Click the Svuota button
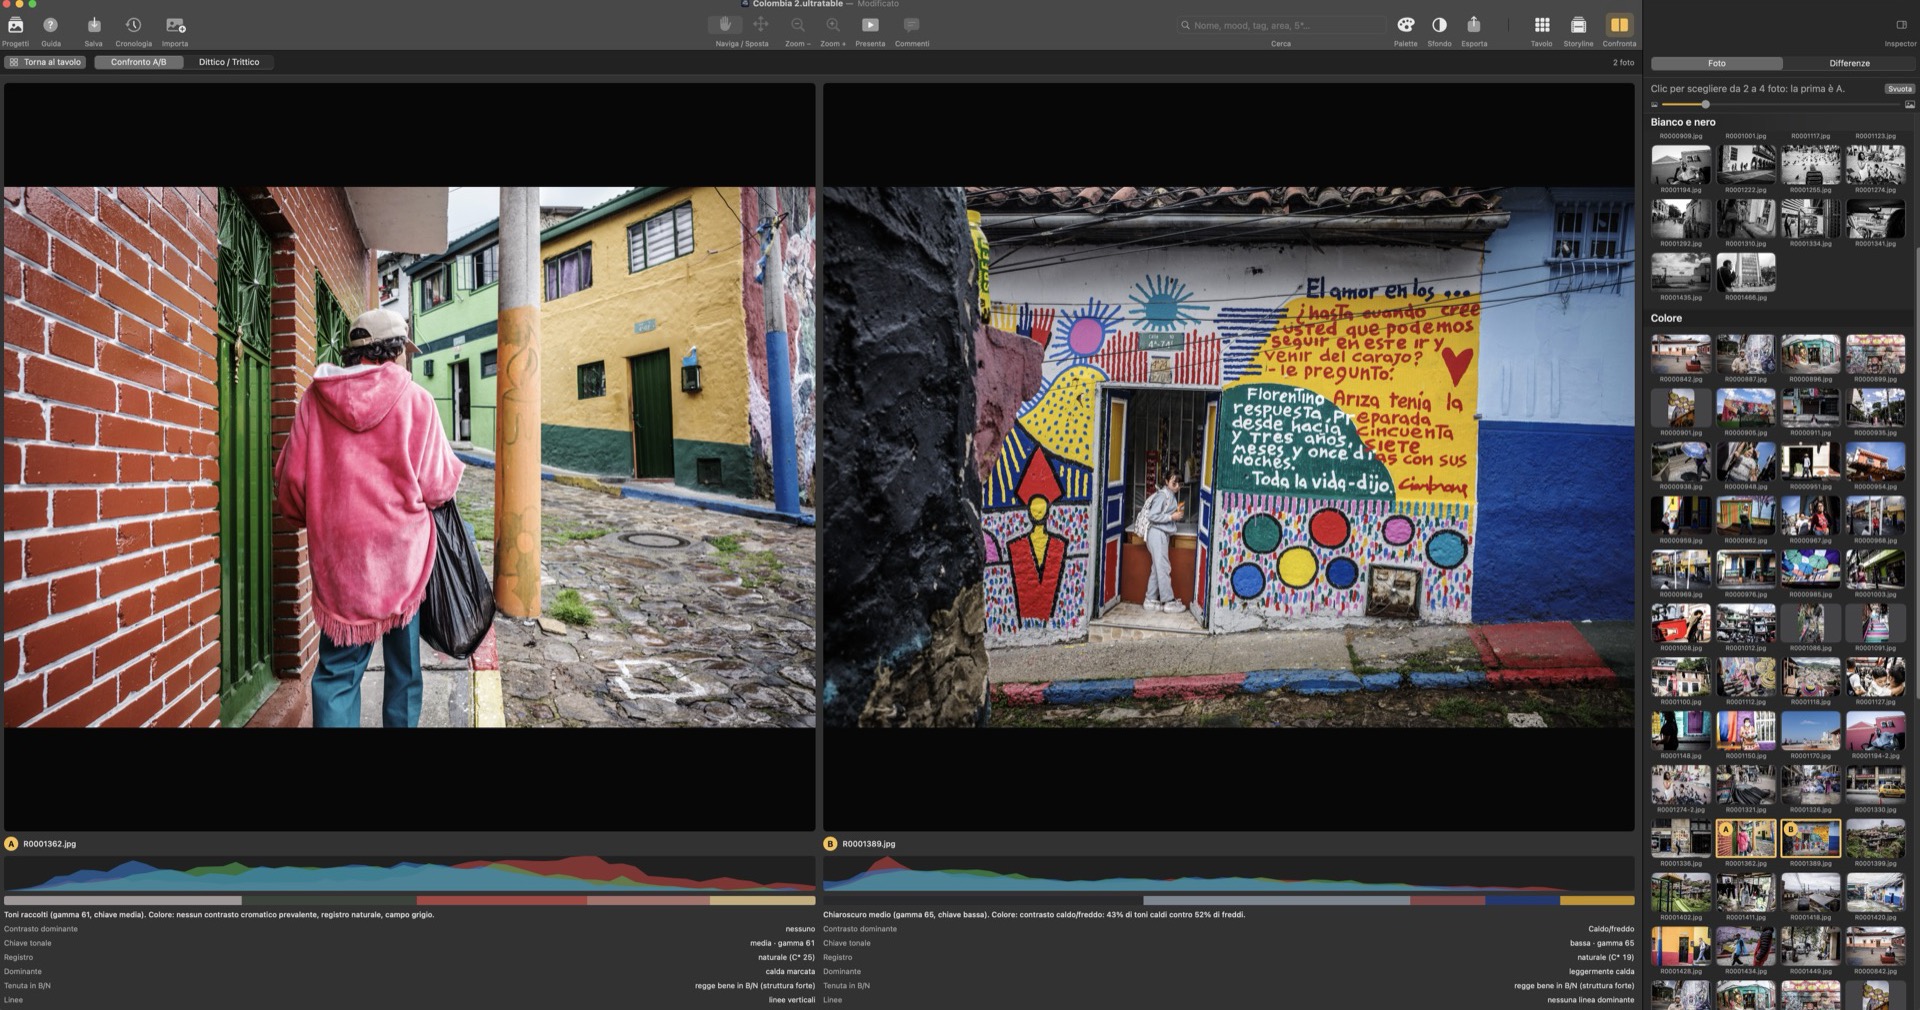Viewport: 1920px width, 1010px height. [1900, 89]
